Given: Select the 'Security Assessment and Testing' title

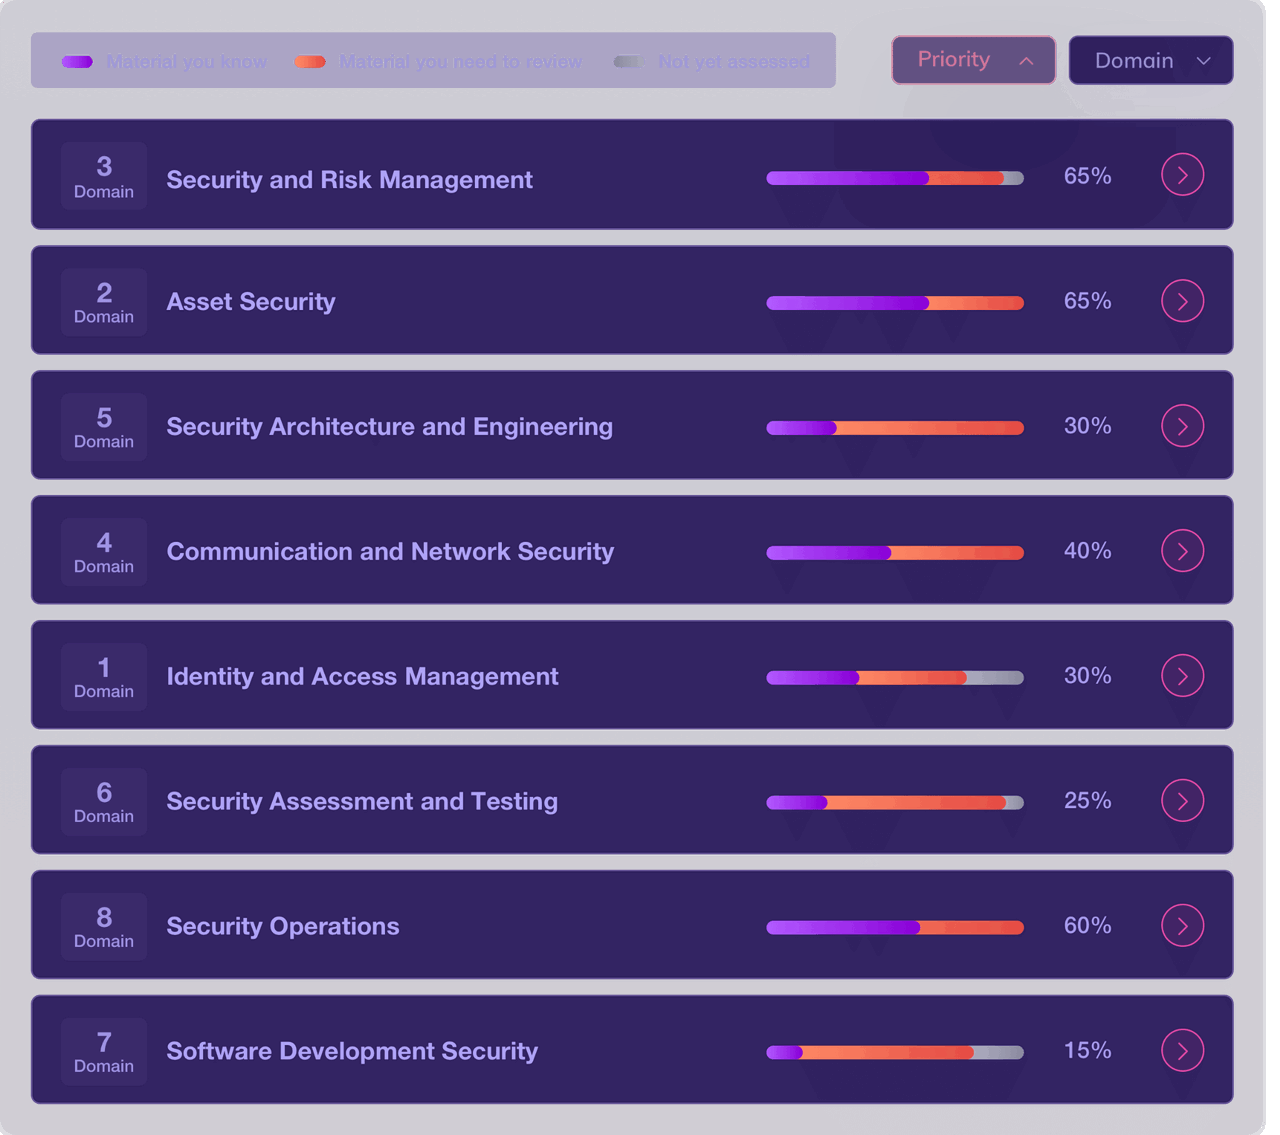Looking at the screenshot, I should [362, 802].
